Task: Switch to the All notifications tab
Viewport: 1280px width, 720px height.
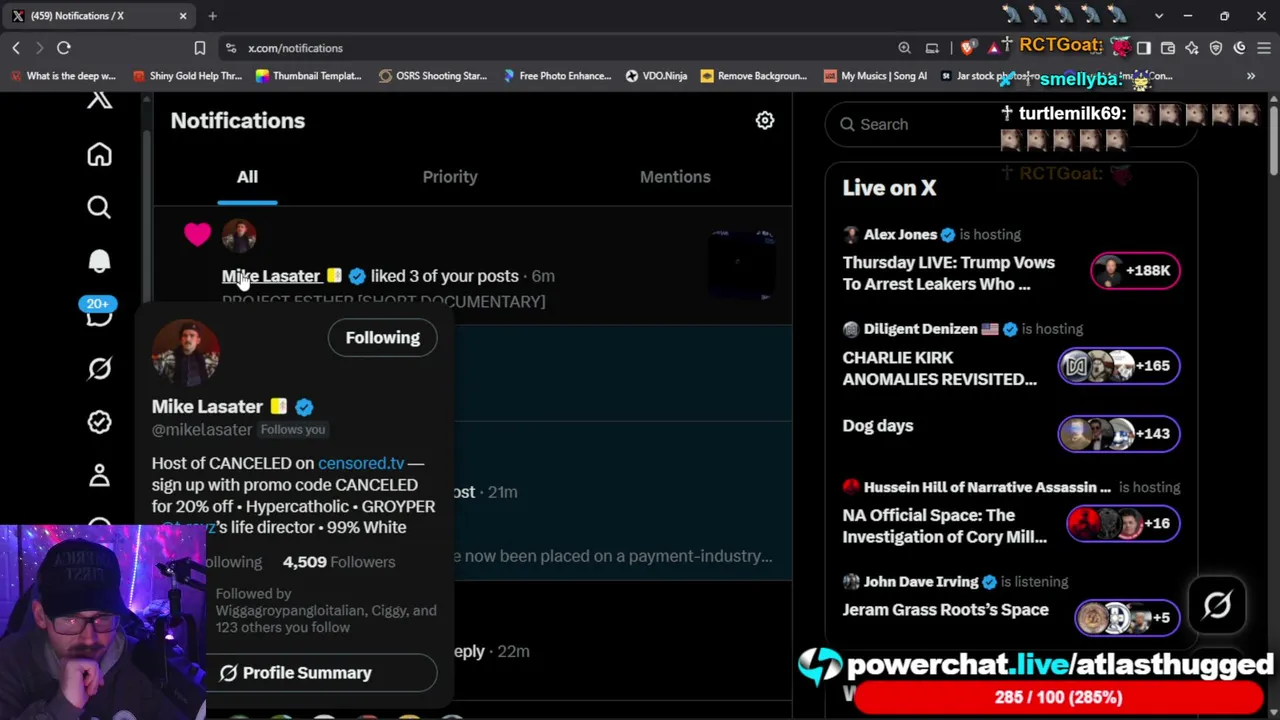Action: click(x=247, y=177)
